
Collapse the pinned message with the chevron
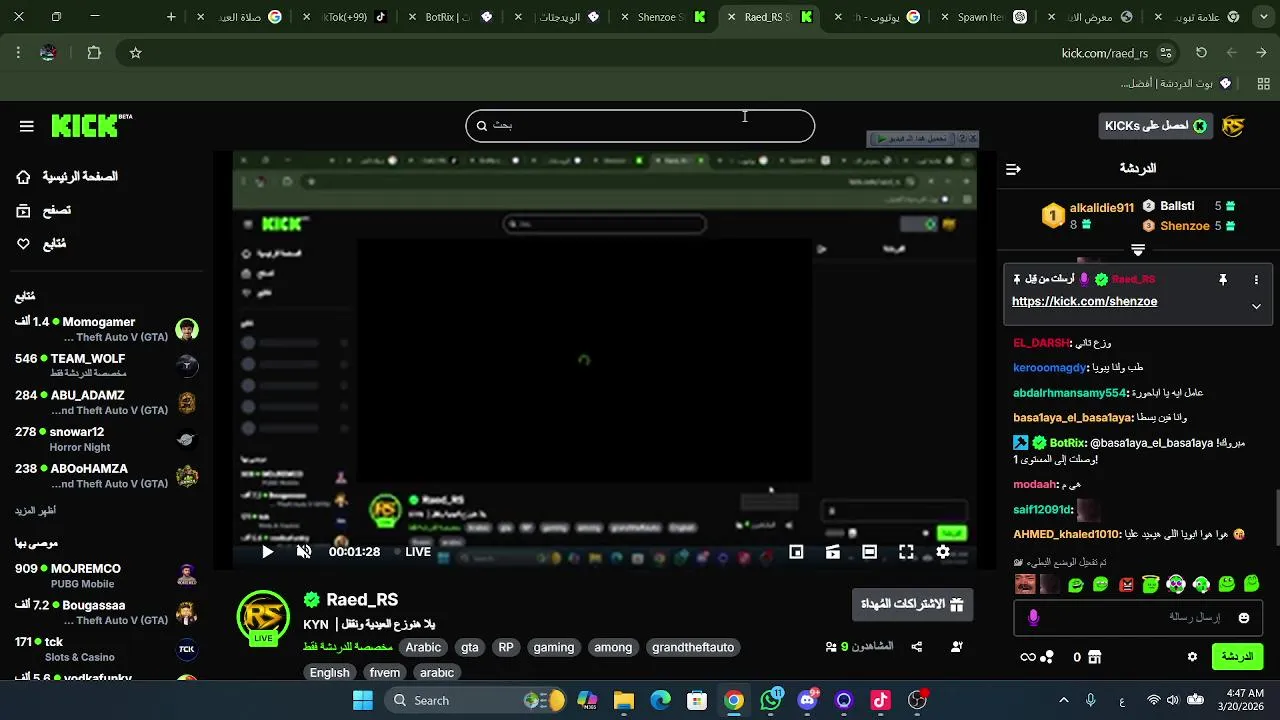[1256, 307]
